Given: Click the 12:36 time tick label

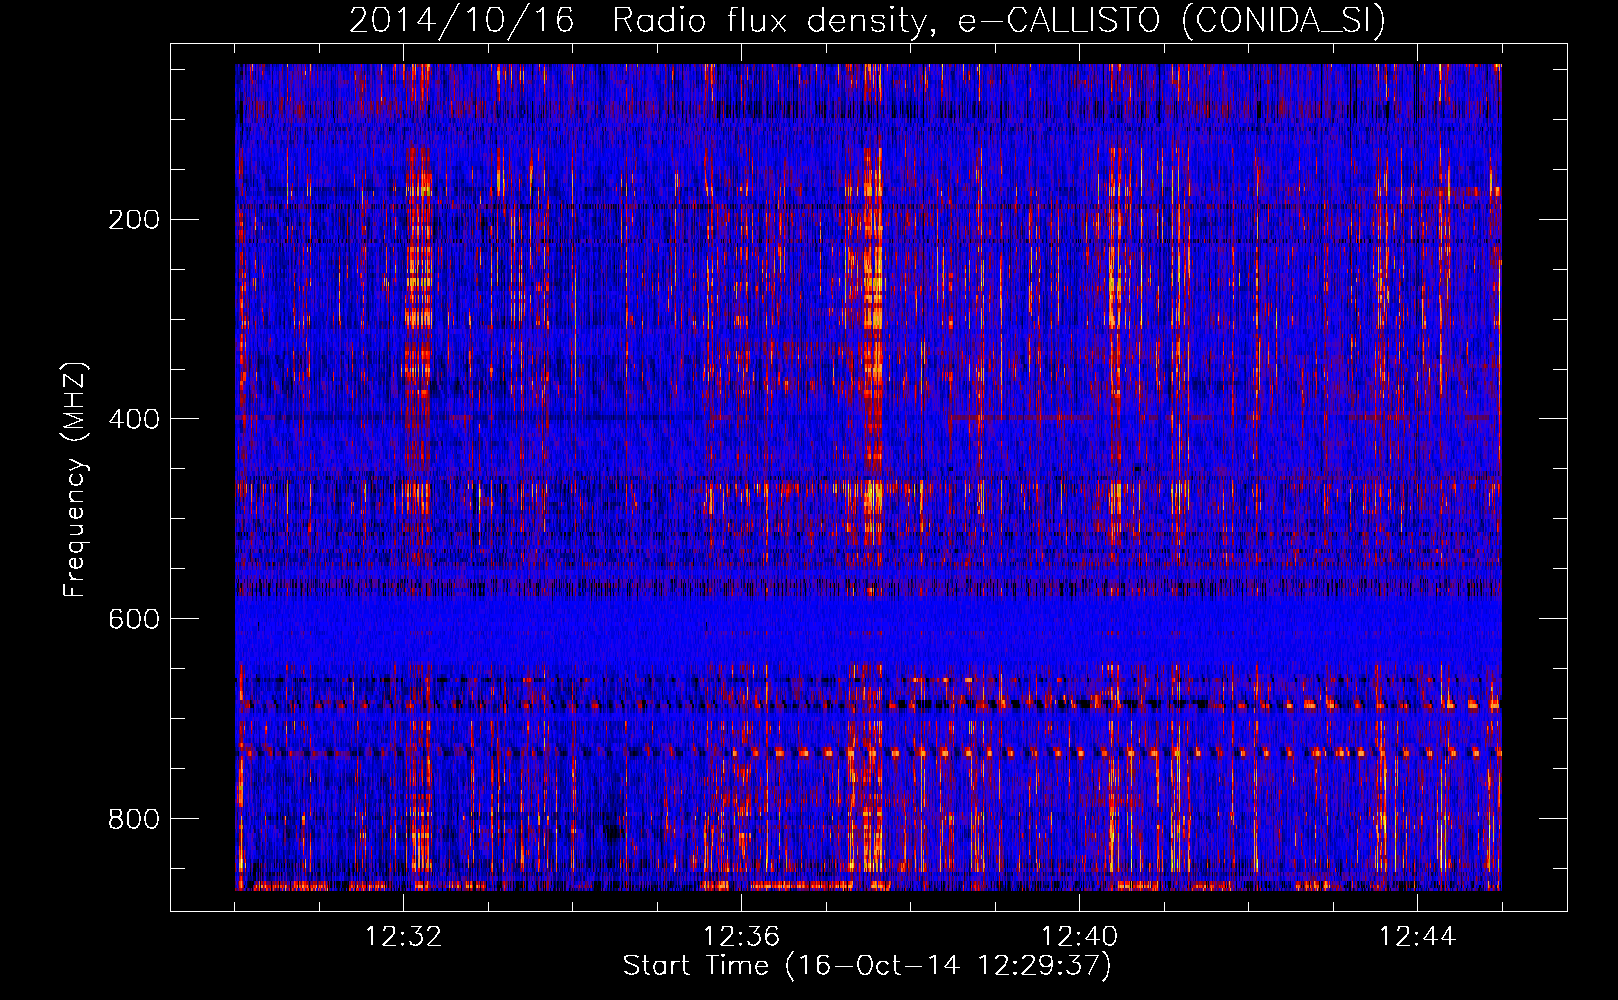Looking at the screenshot, I should click(x=741, y=937).
